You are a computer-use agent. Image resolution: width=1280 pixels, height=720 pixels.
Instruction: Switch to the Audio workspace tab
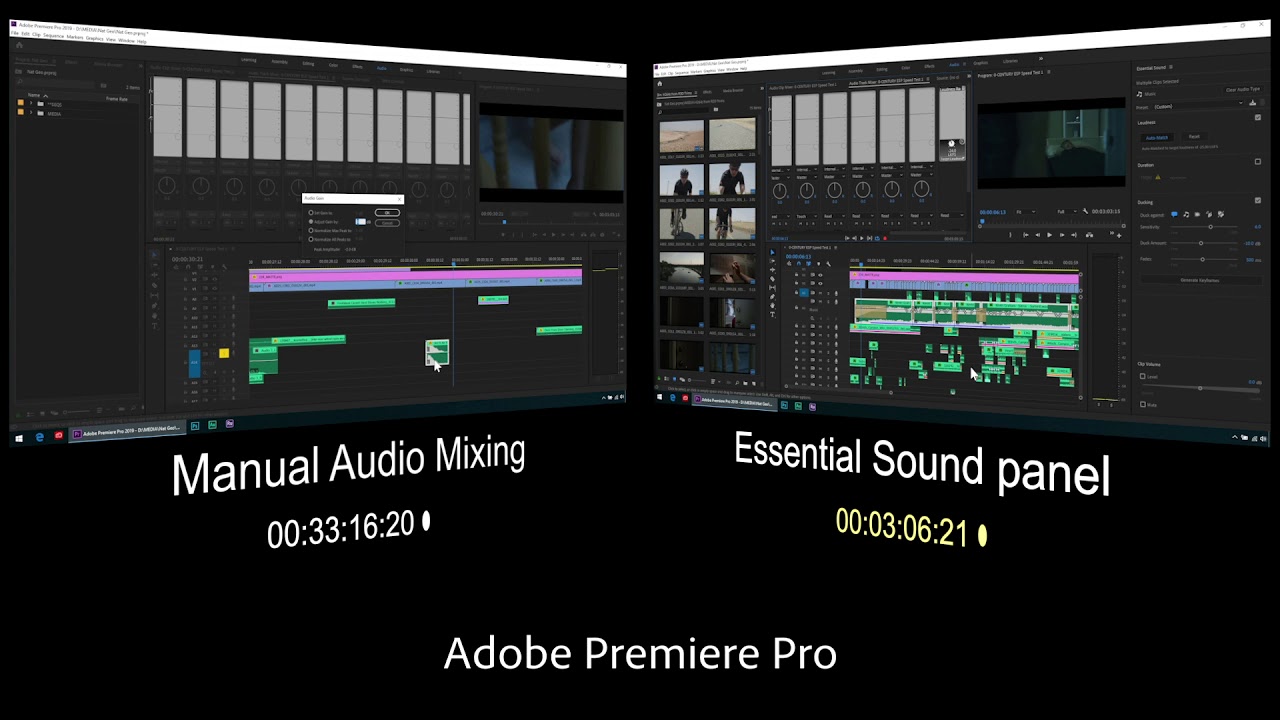[x=381, y=67]
